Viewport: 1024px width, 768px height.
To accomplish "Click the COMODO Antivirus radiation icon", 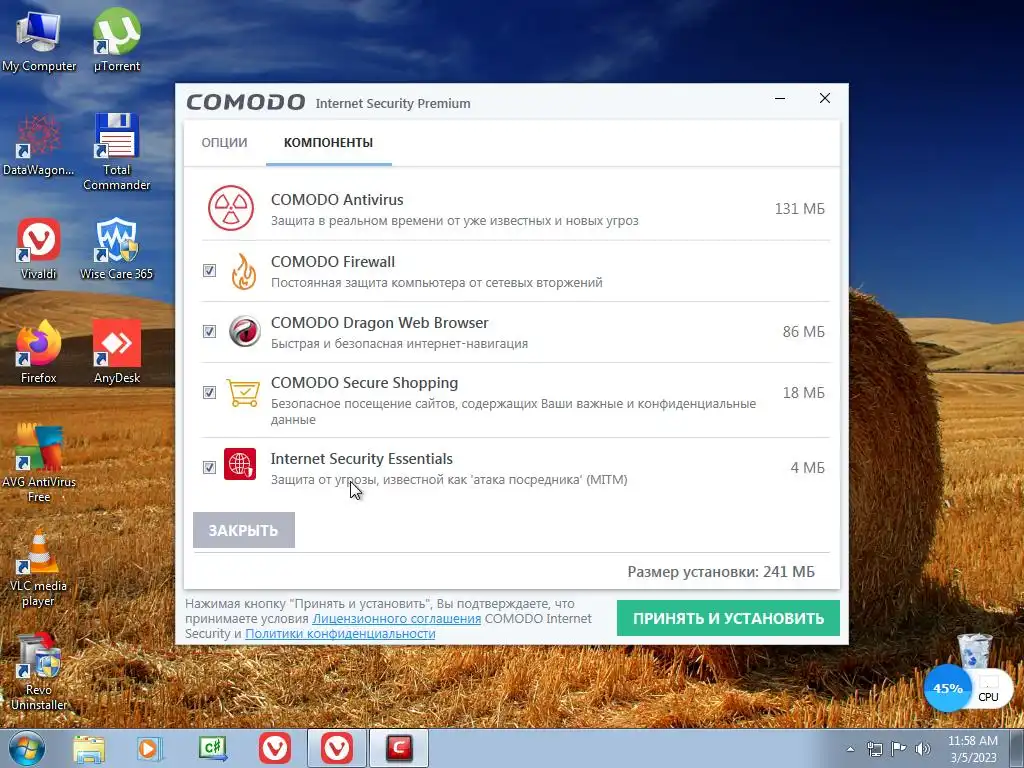I will pyautogui.click(x=231, y=208).
